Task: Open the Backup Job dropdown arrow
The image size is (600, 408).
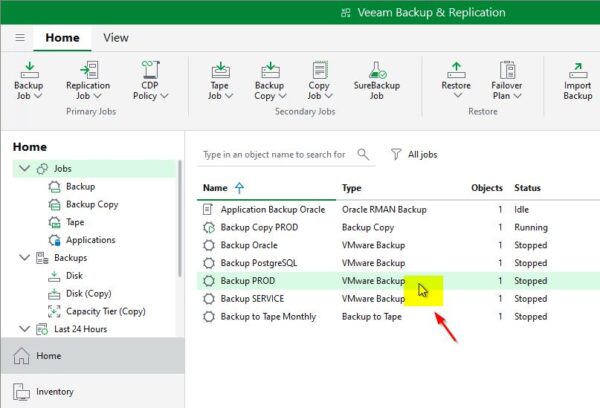Action: point(38,96)
